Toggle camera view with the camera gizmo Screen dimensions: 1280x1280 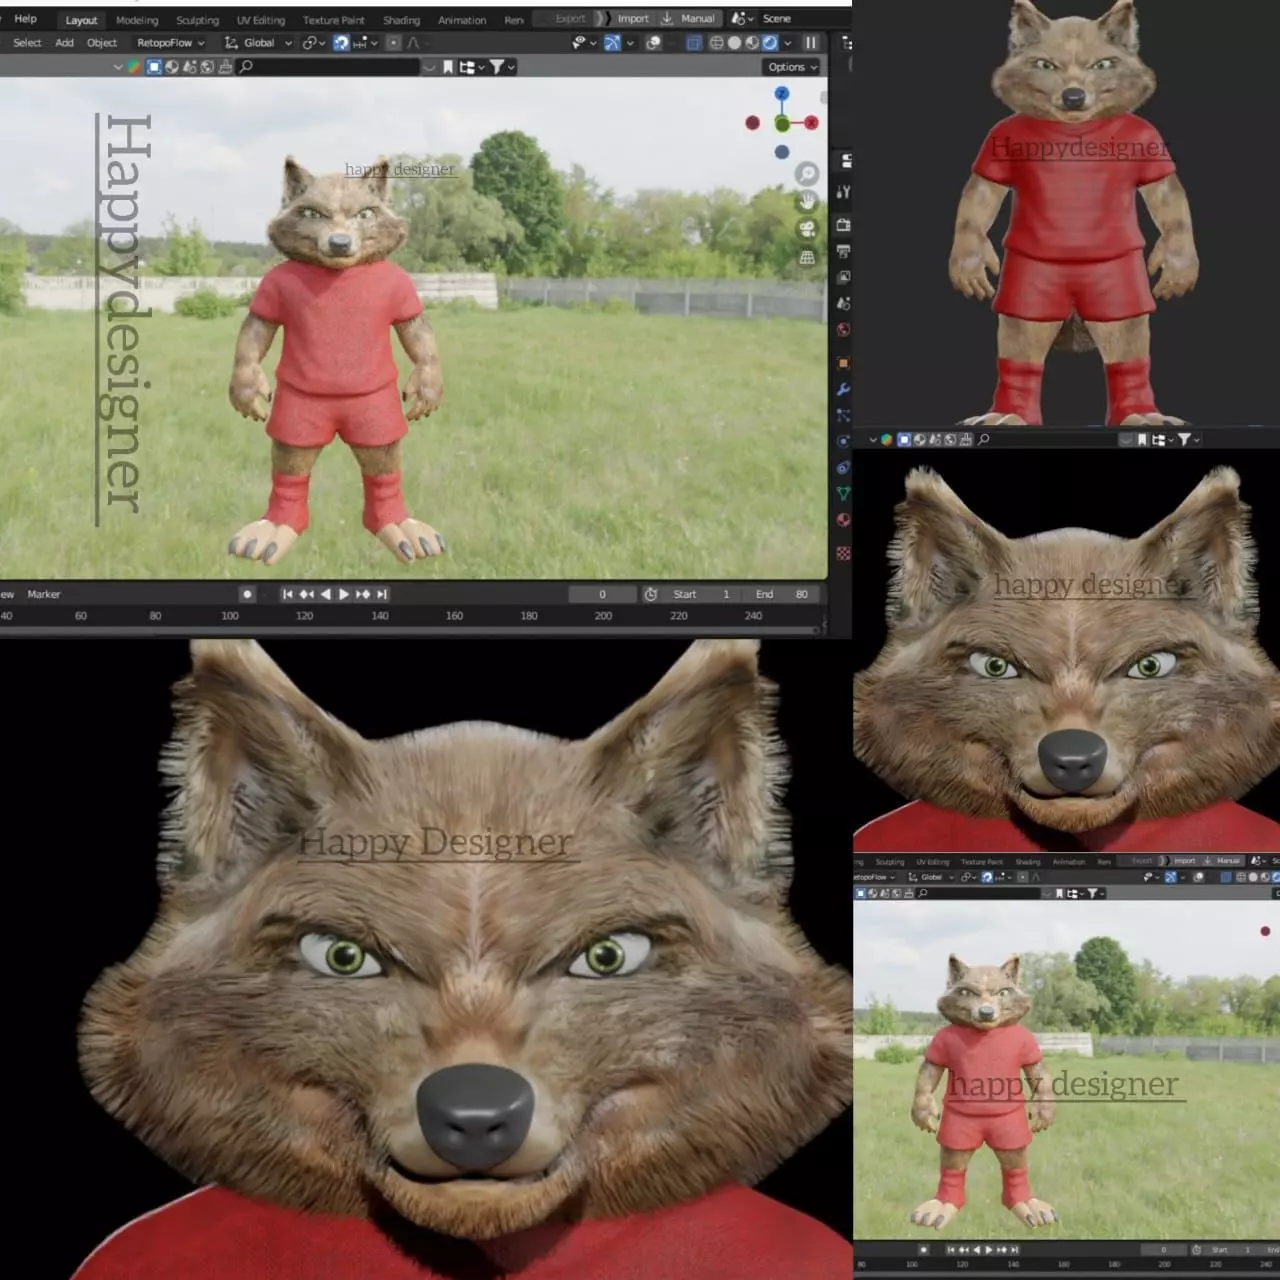click(x=806, y=230)
